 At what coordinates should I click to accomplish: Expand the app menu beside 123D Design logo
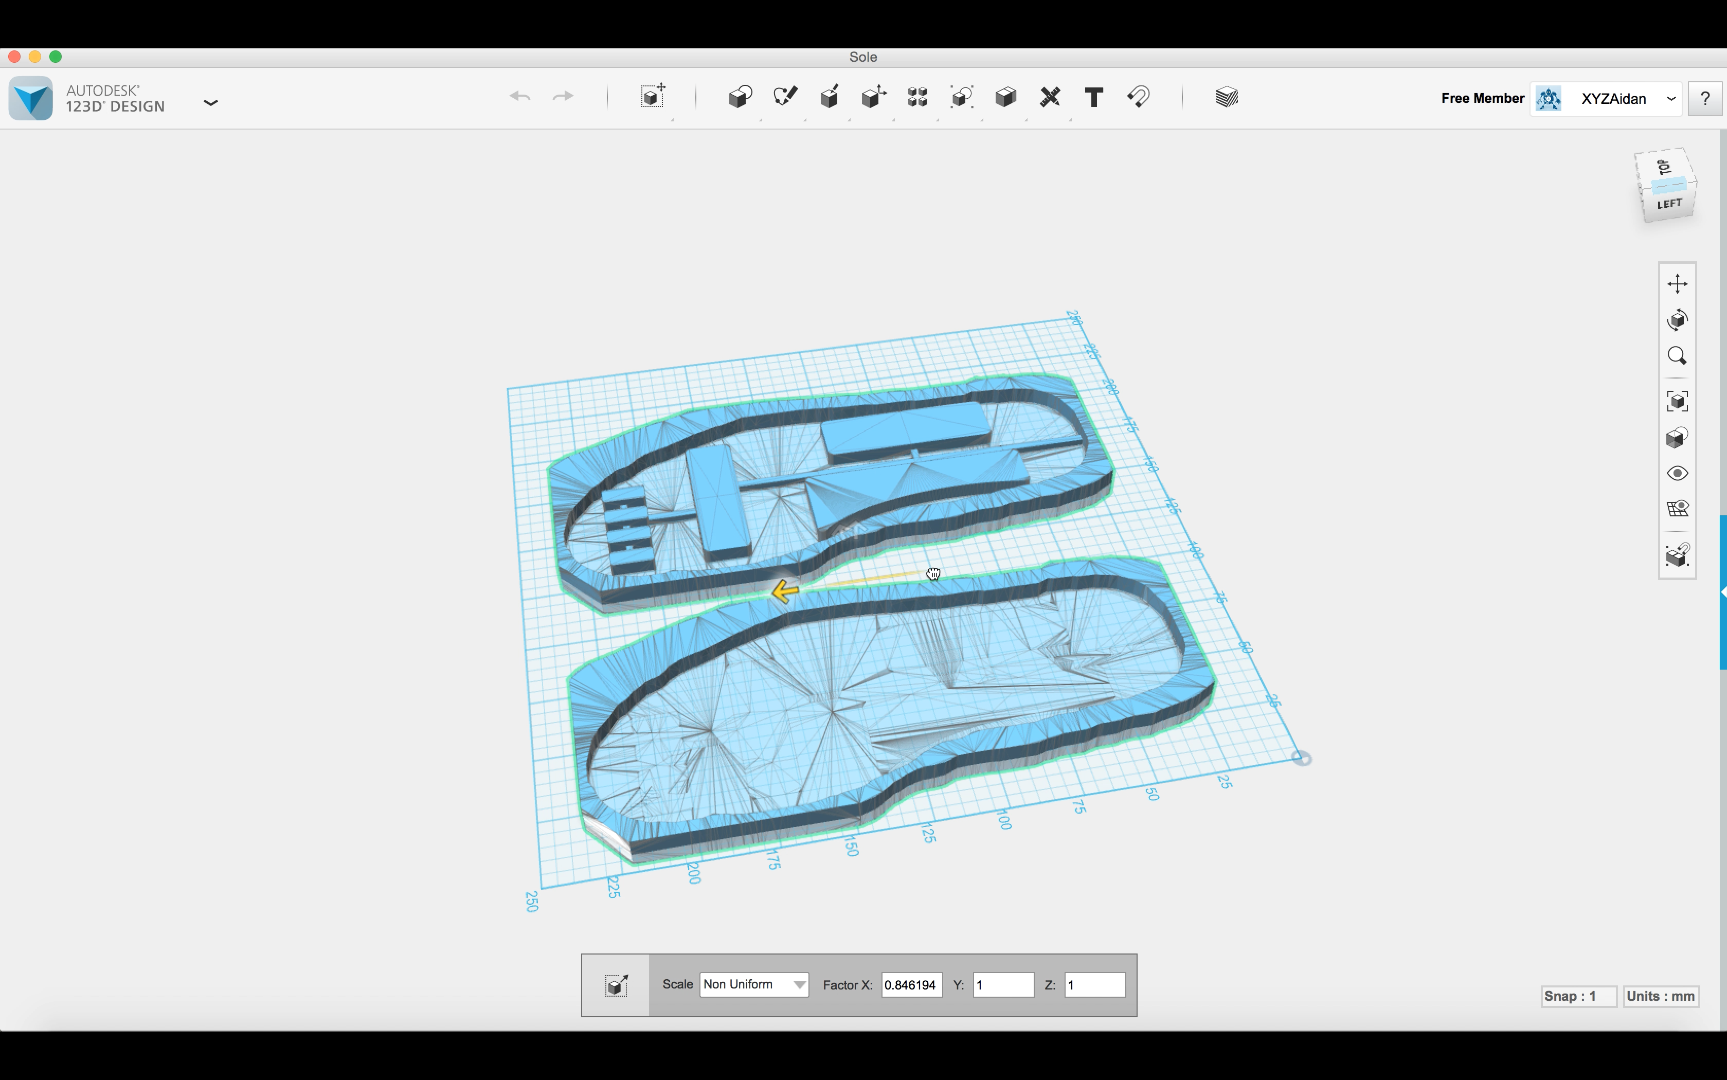tap(210, 102)
